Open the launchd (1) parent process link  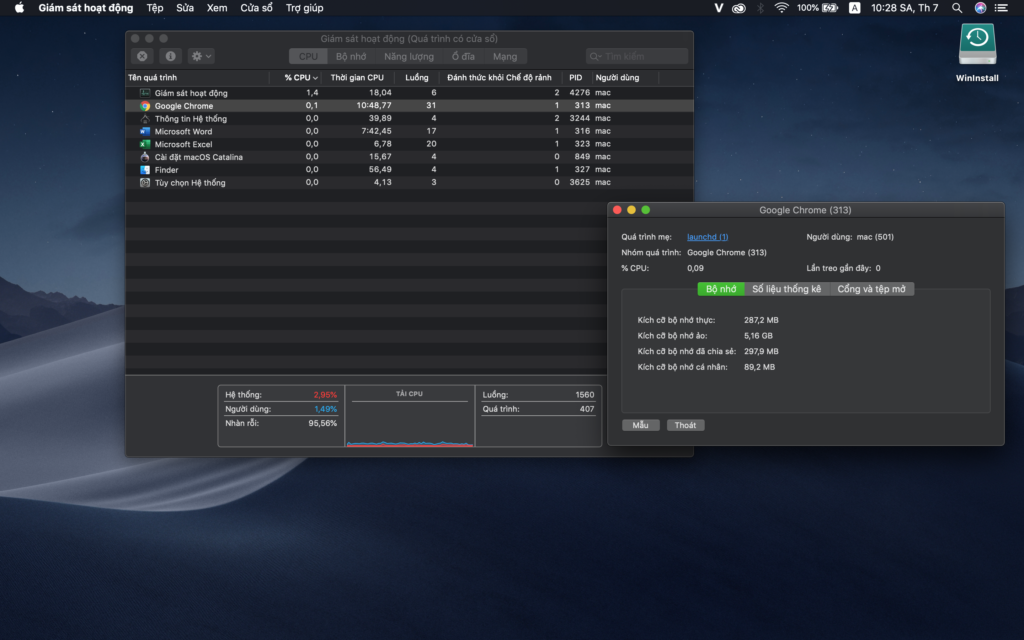[x=707, y=237]
